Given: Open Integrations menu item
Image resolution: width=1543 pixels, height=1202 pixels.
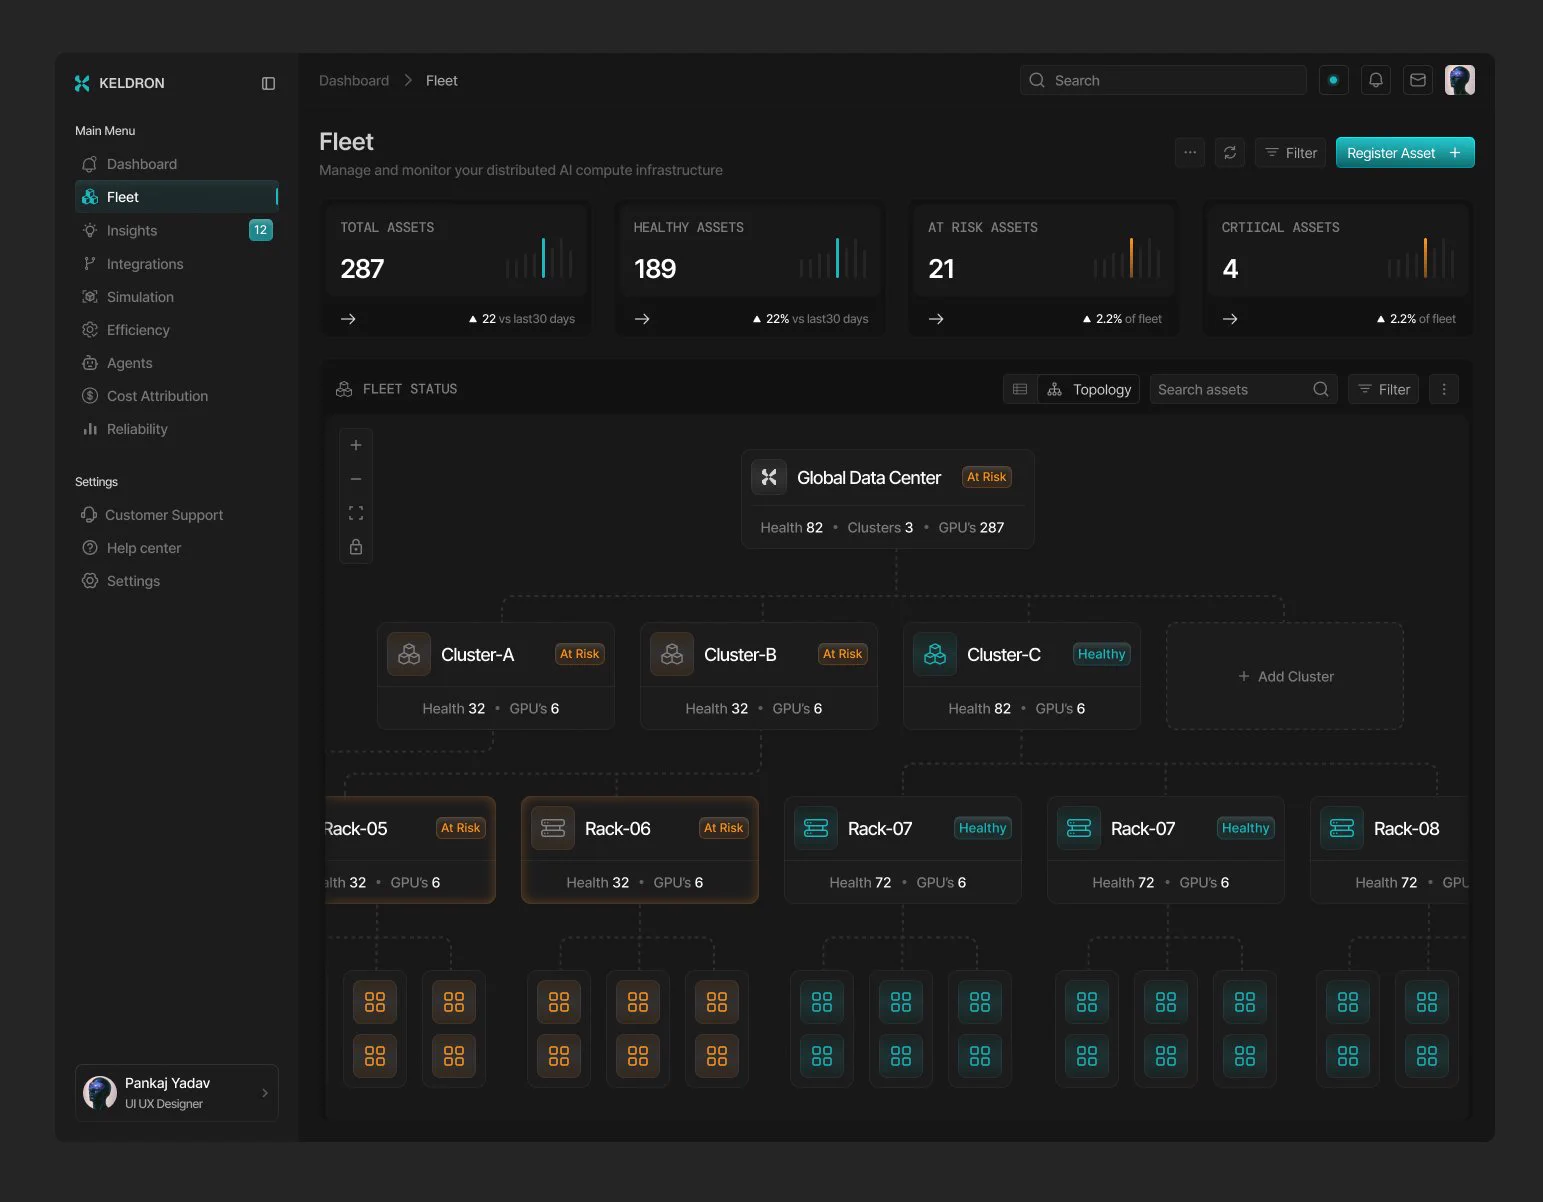Looking at the screenshot, I should (176, 264).
